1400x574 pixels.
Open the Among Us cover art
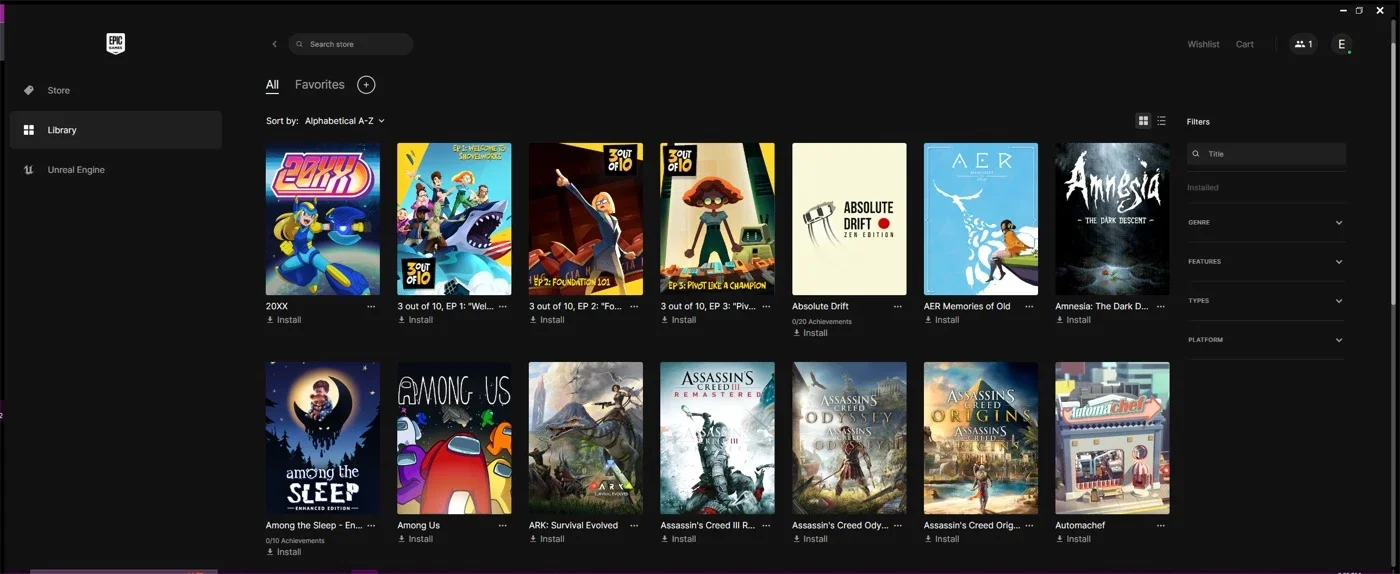tap(454, 438)
